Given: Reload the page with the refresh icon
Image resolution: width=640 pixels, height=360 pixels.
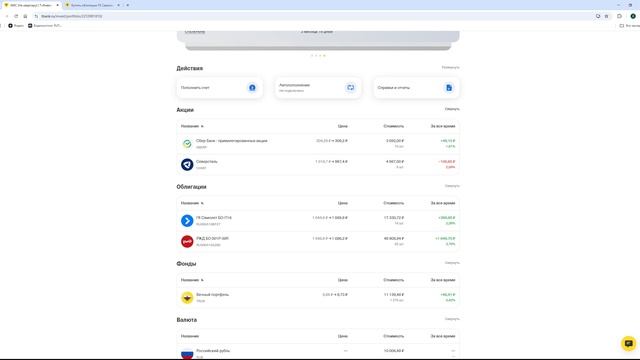Looking at the screenshot, I should click(16, 16).
